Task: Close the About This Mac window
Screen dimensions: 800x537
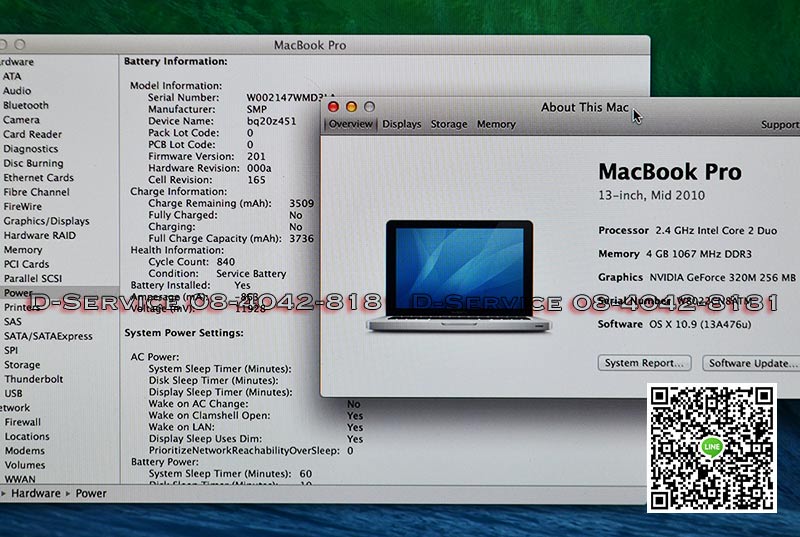Action: tap(333, 107)
